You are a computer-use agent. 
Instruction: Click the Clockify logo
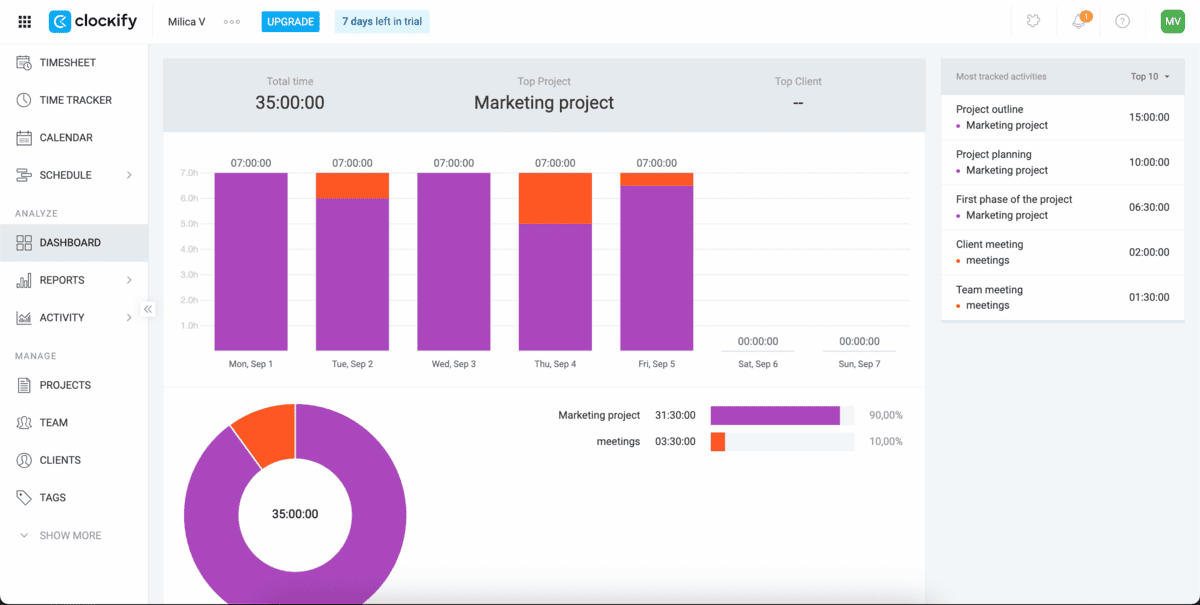(92, 21)
